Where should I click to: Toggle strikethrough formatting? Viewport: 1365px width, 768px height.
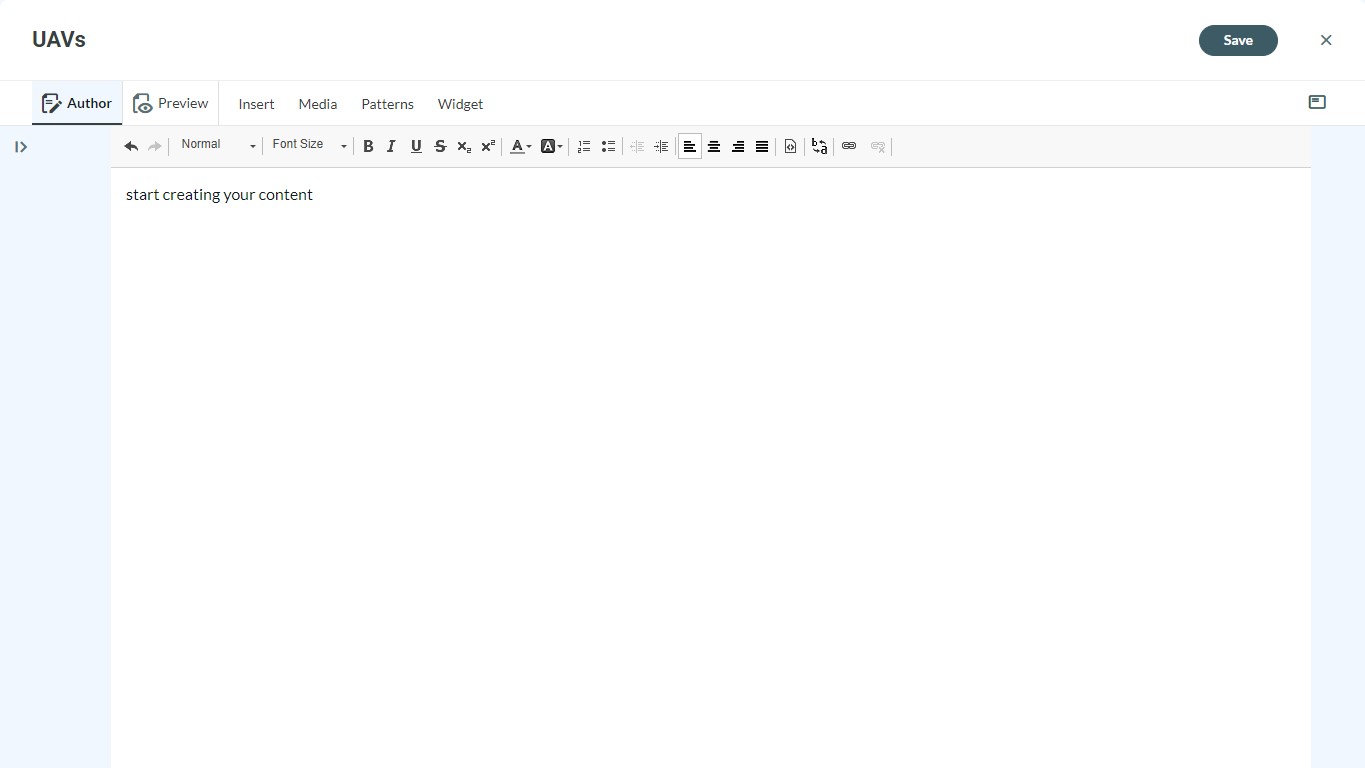tap(440, 146)
